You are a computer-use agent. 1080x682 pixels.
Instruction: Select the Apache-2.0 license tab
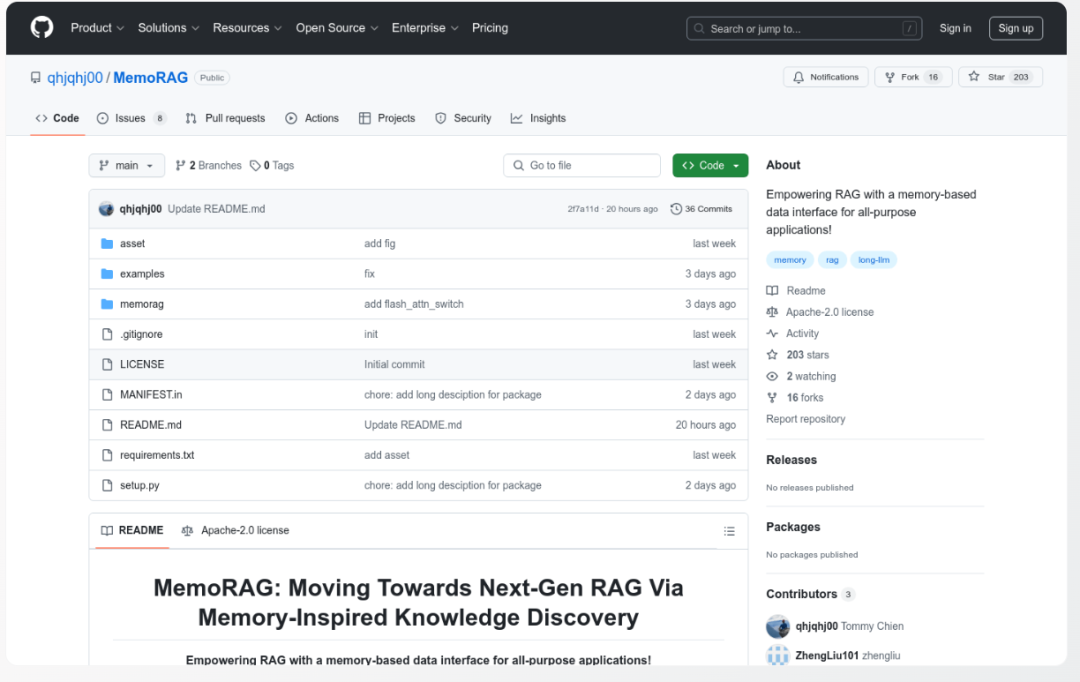point(235,530)
